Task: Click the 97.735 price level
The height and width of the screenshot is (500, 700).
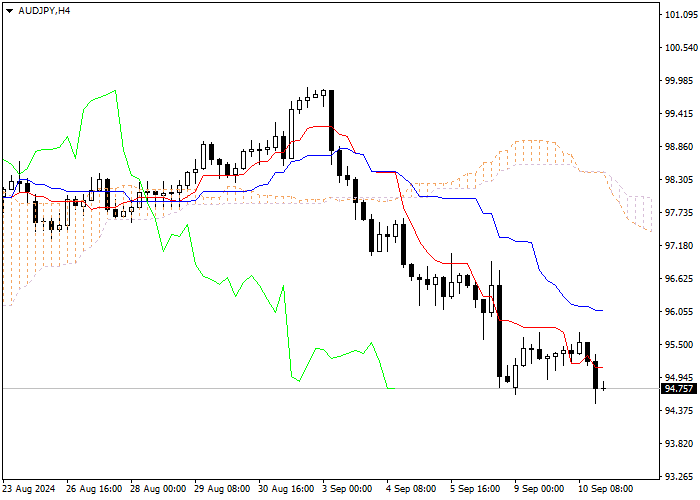Action: click(x=681, y=213)
